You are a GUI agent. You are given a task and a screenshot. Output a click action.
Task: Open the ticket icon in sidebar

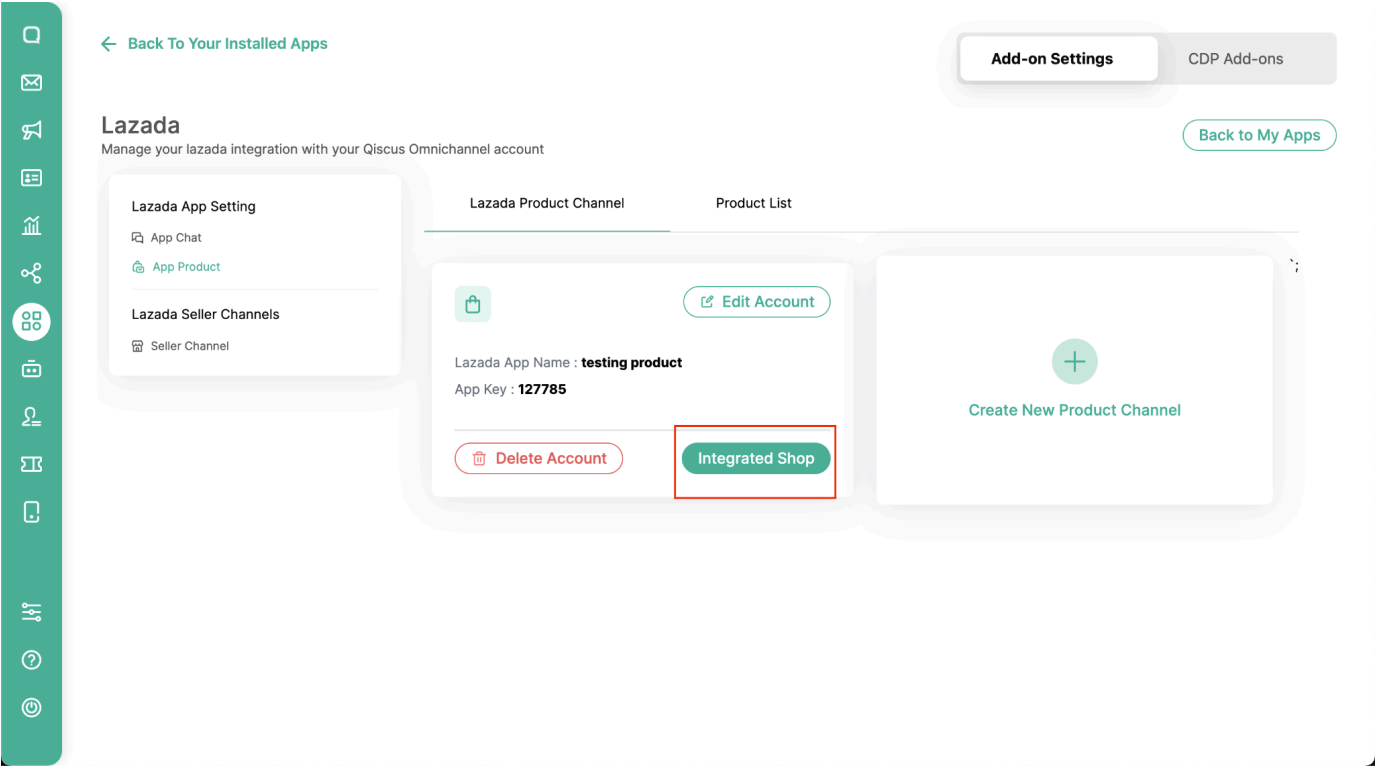(x=31, y=464)
